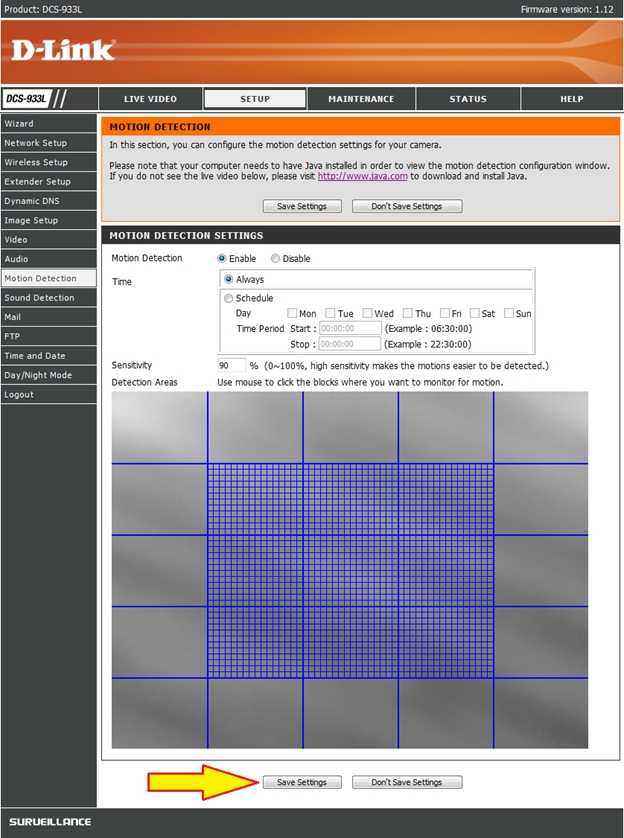This screenshot has width=624, height=838.
Task: Open Sound Detection in the sidebar
Action: tap(39, 298)
